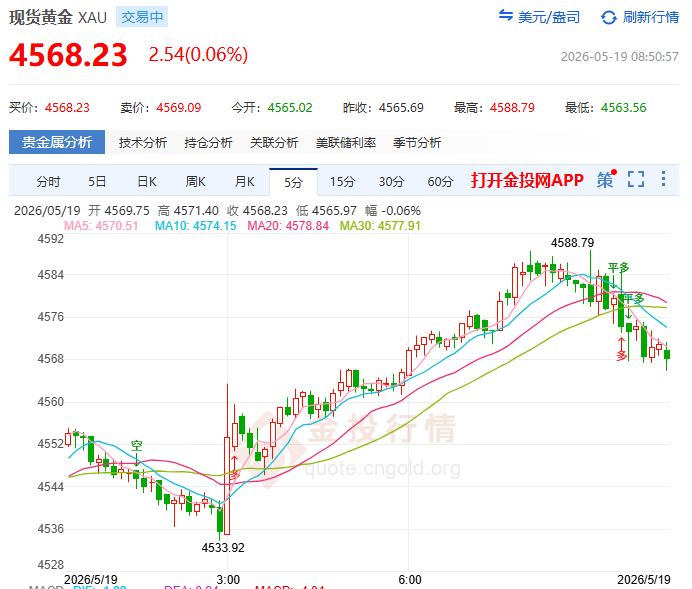The height and width of the screenshot is (589, 692).
Task: Switch chart to 周K
Action: [x=196, y=181]
